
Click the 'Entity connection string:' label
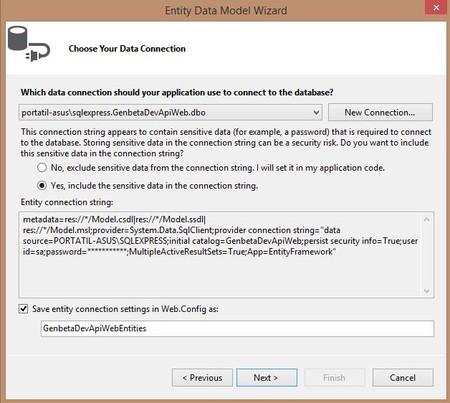[x=67, y=202]
